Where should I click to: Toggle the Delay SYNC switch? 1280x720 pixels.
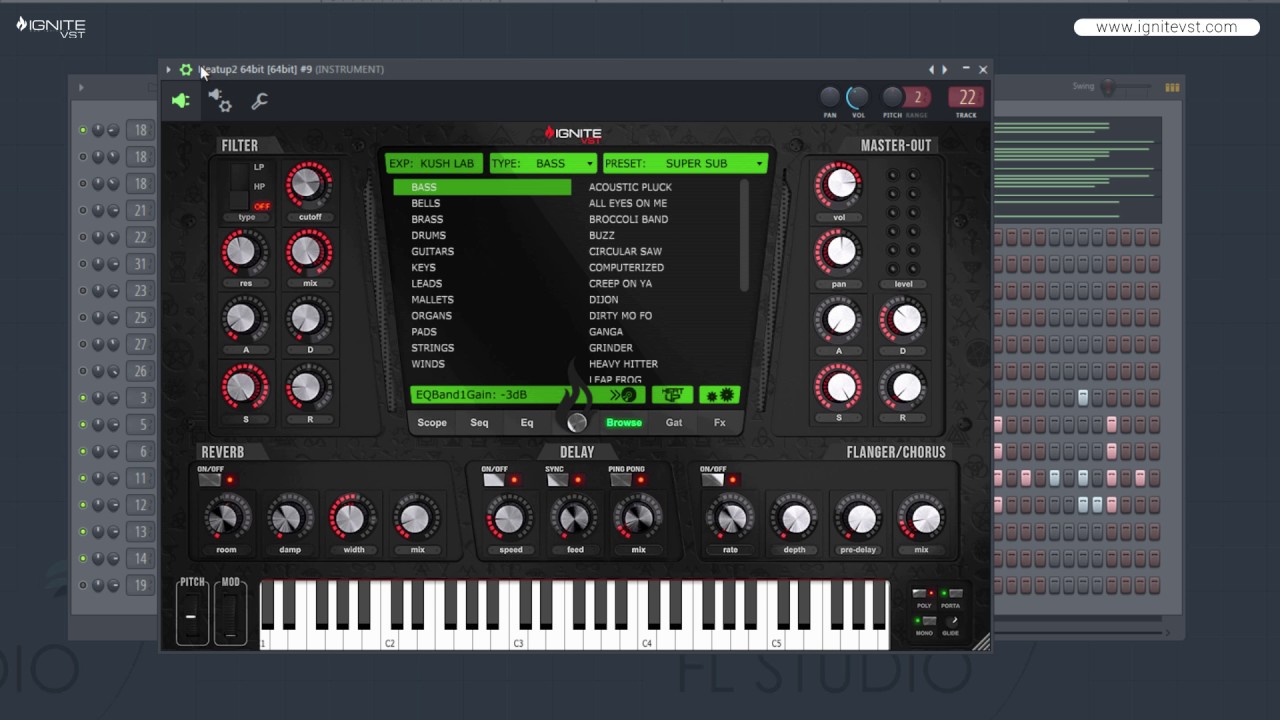[x=557, y=480]
